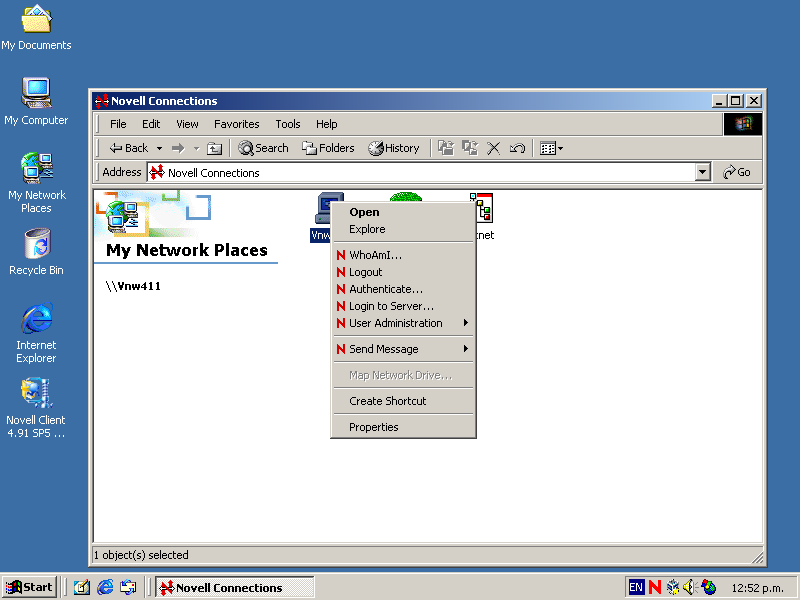The image size is (800, 600).
Task: Click the Novell Connections title bar icon
Action: [102, 101]
